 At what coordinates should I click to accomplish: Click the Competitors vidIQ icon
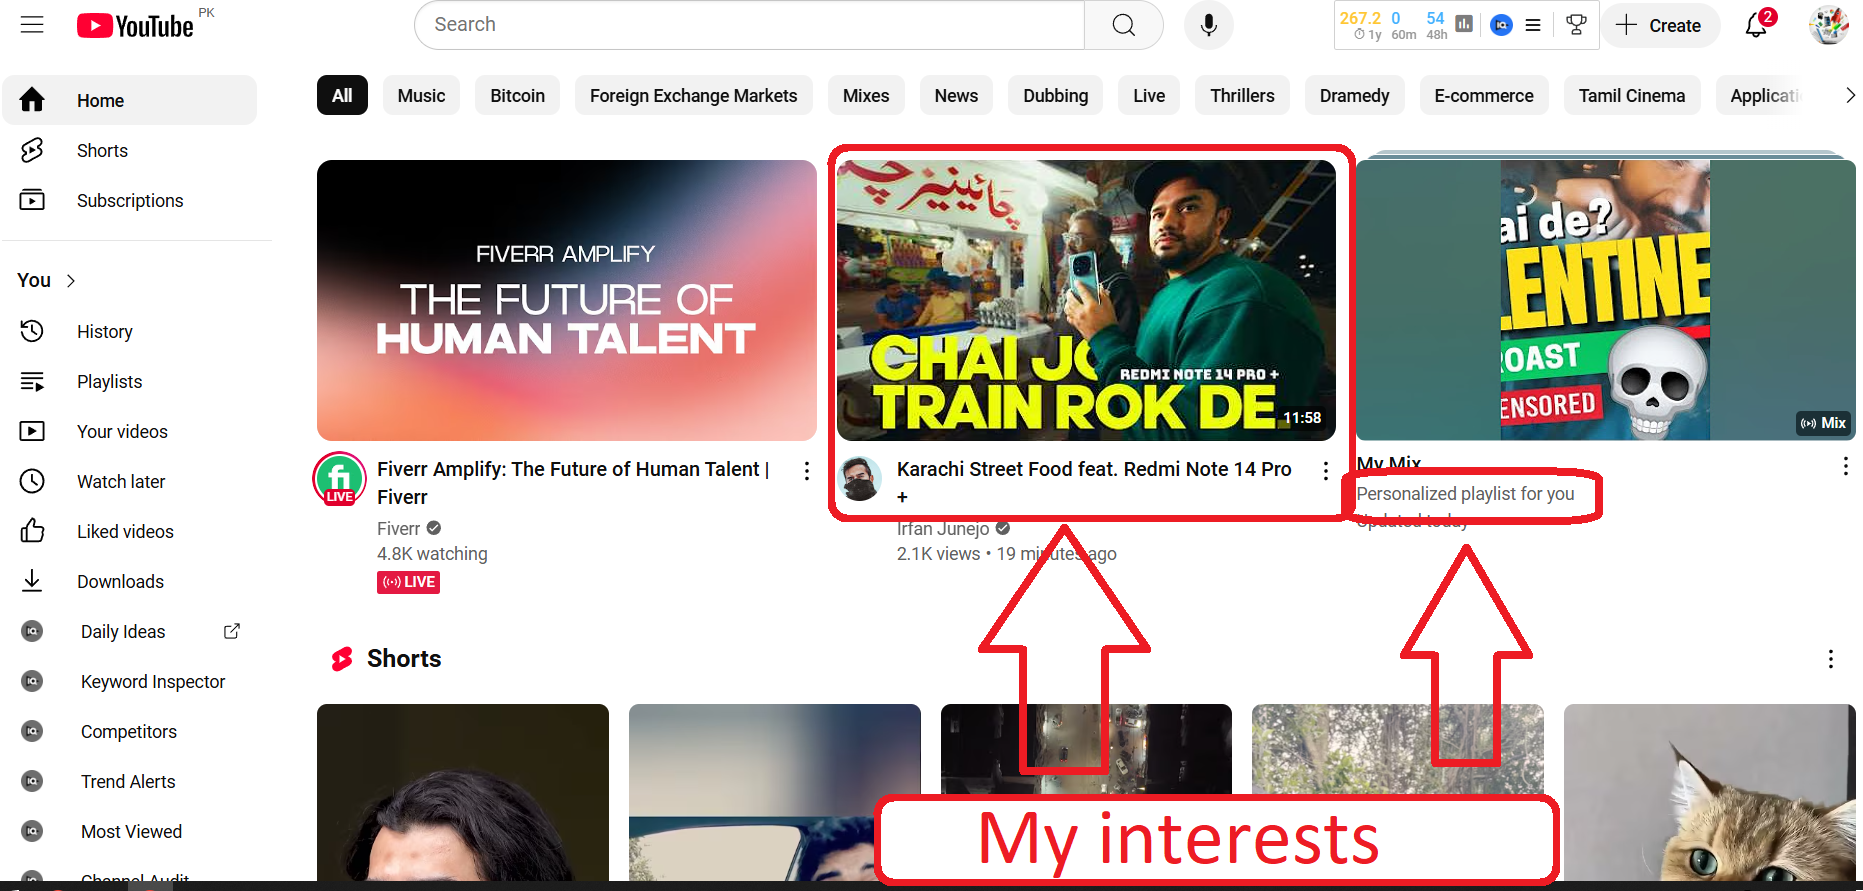point(32,731)
